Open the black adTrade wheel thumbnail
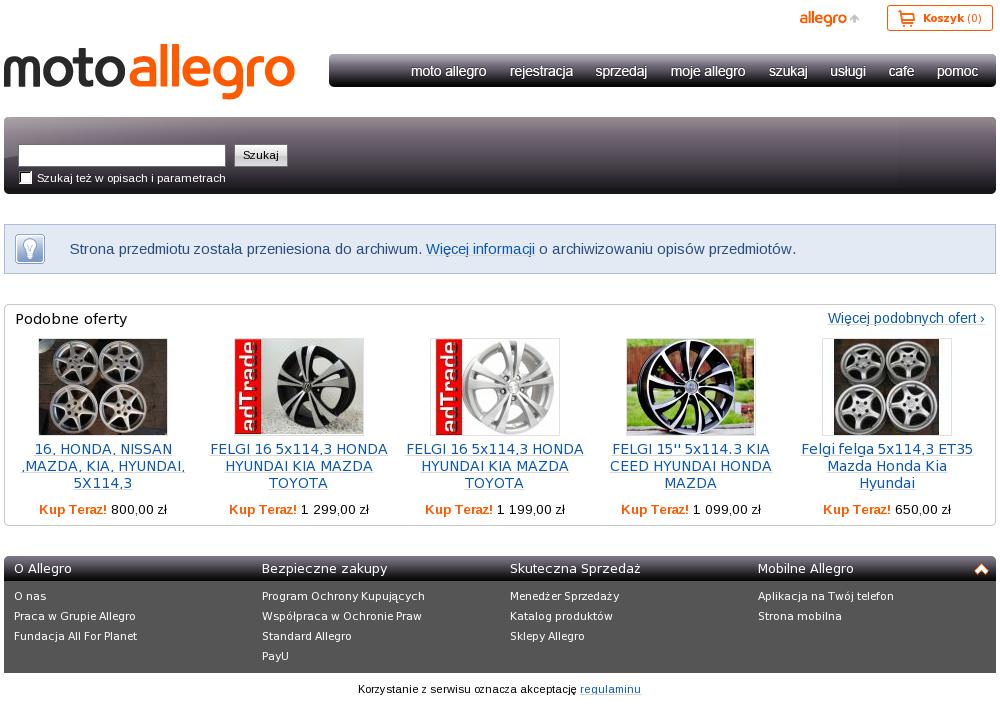The image size is (1000, 709). point(299,387)
